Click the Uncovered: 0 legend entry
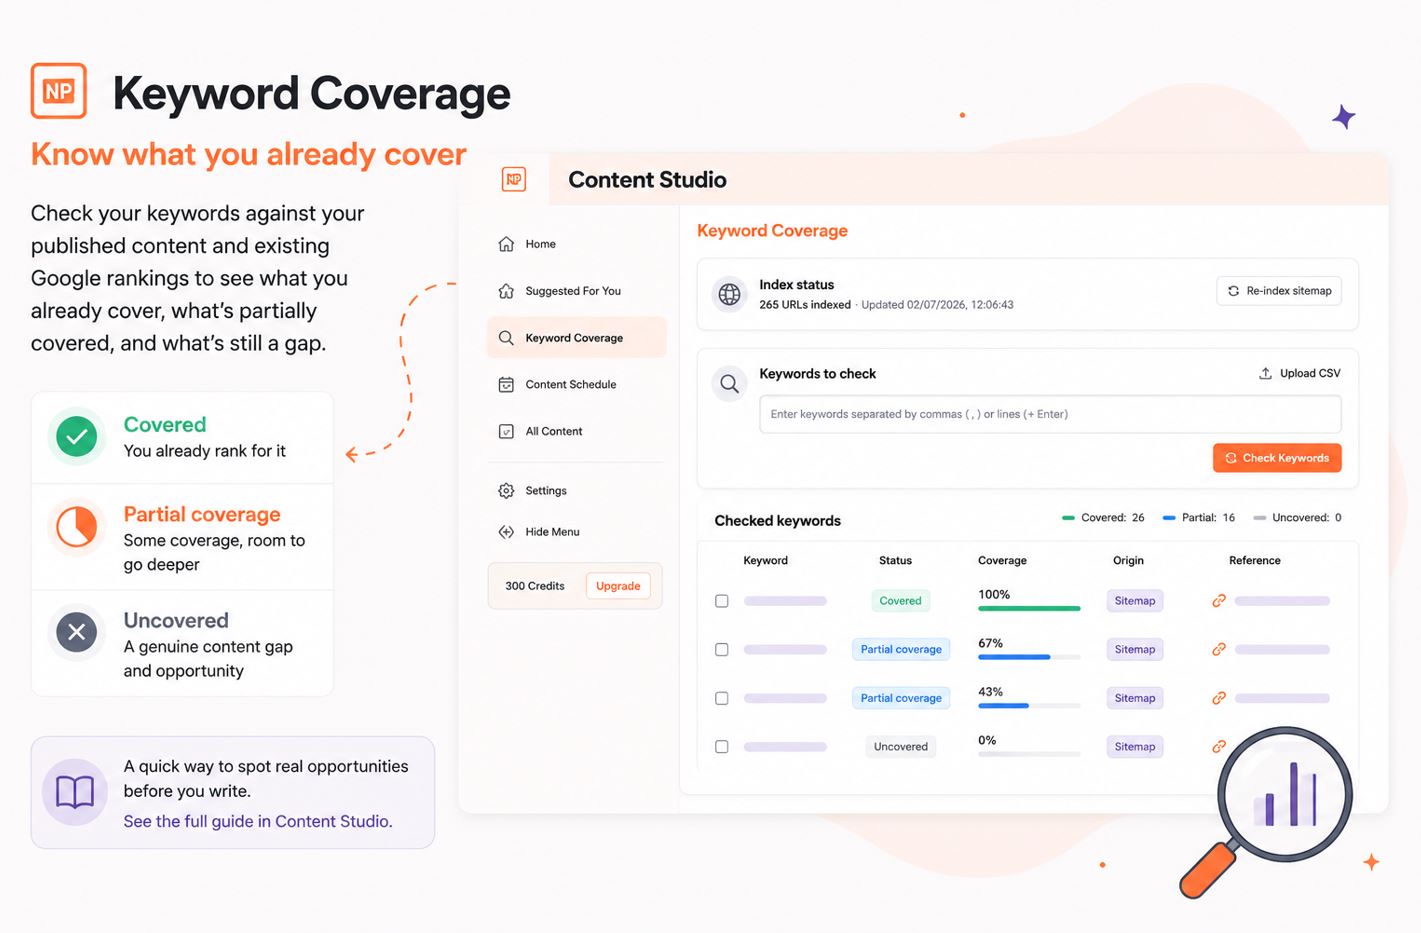This screenshot has width=1421, height=933. pos(1298,517)
